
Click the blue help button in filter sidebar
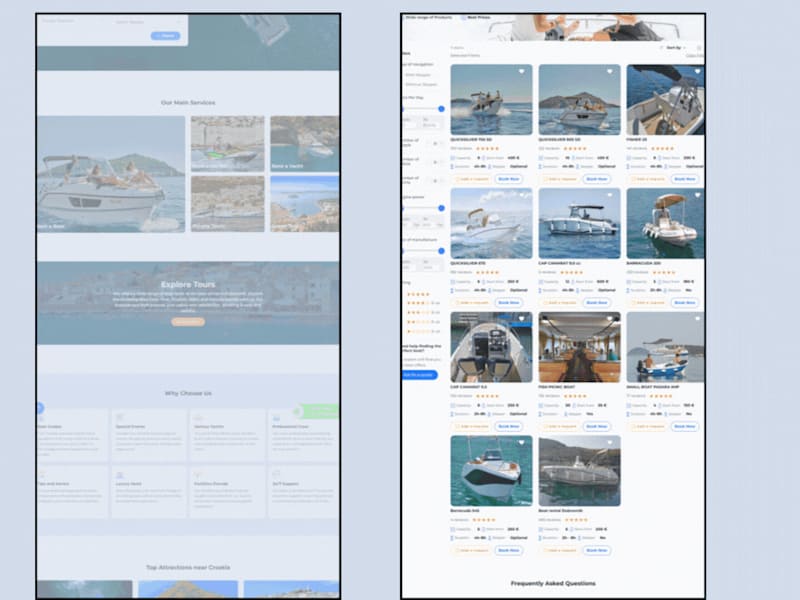tap(419, 375)
